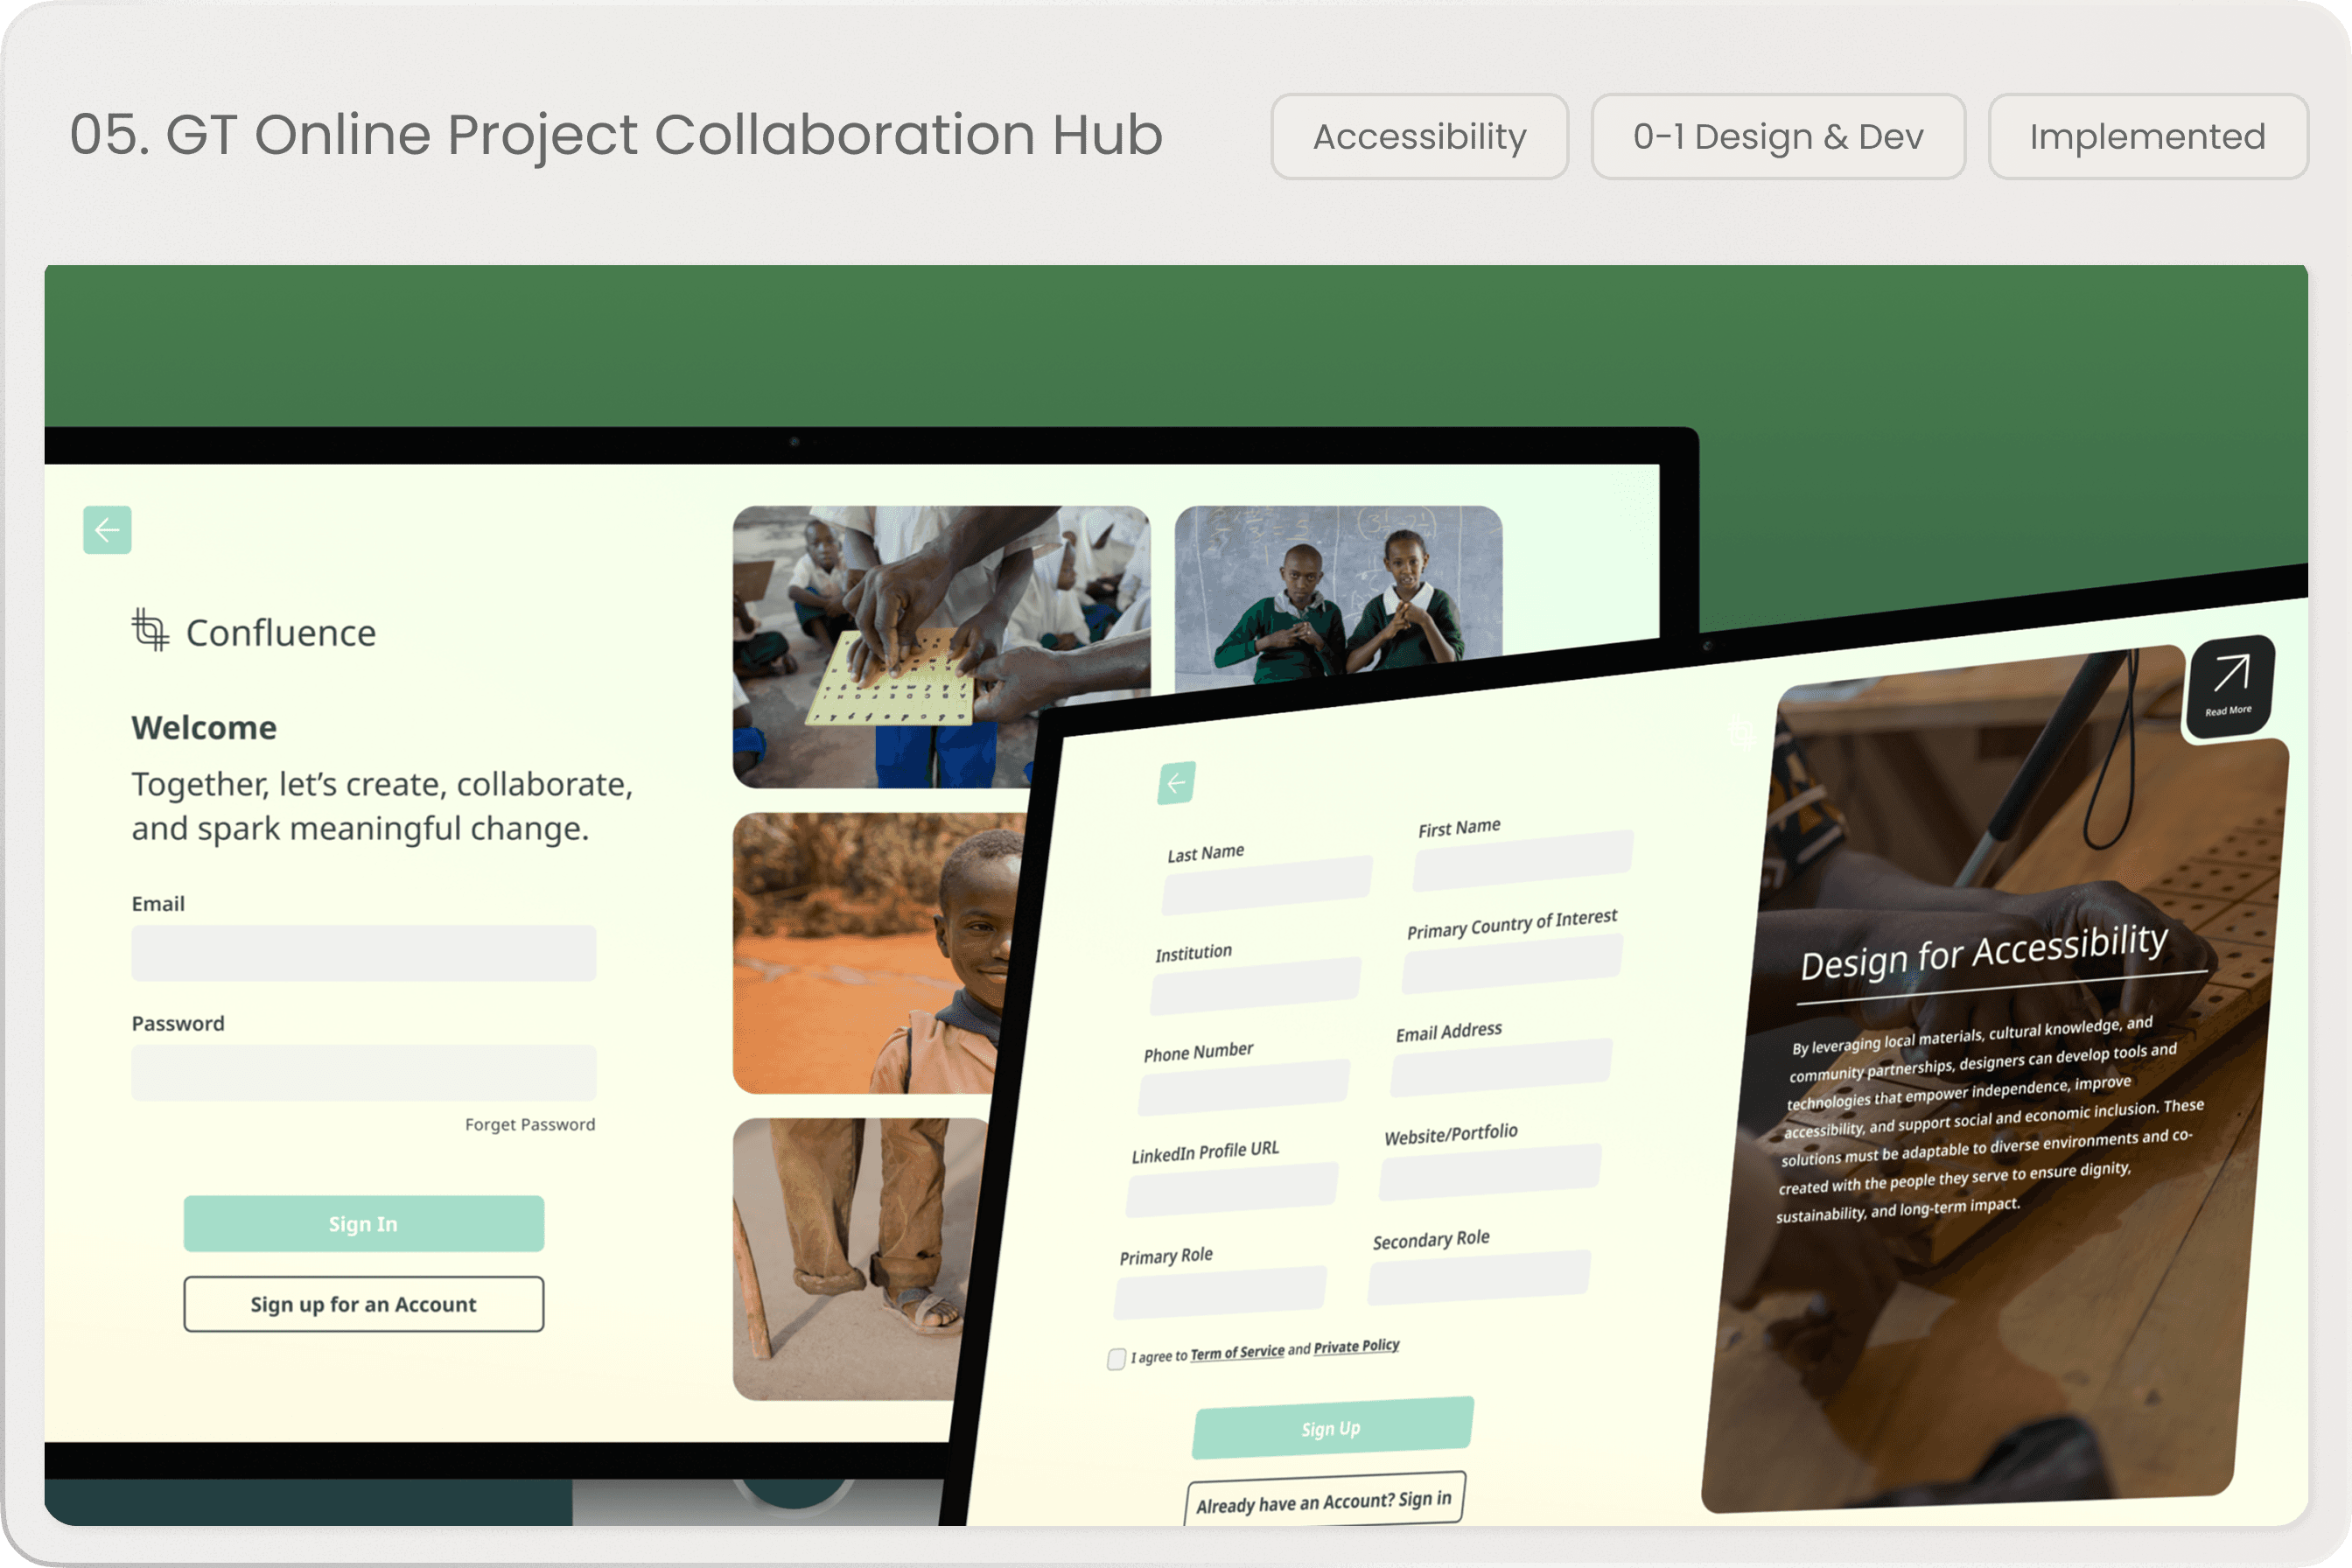Click the Welcome heading
Image resolution: width=2352 pixels, height=1568 pixels.
point(204,728)
